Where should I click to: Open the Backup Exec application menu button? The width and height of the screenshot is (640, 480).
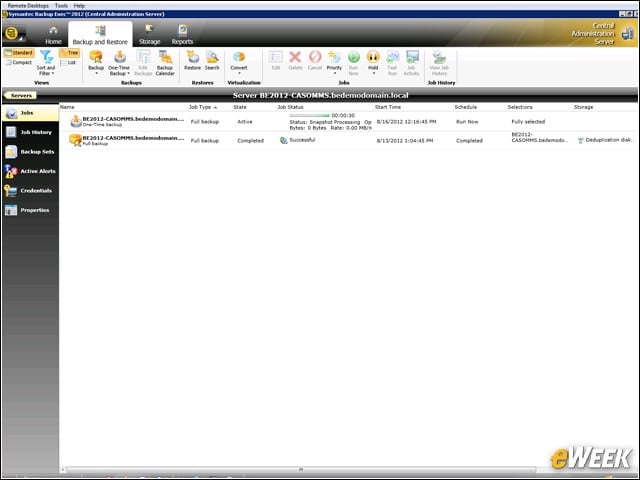[14, 34]
